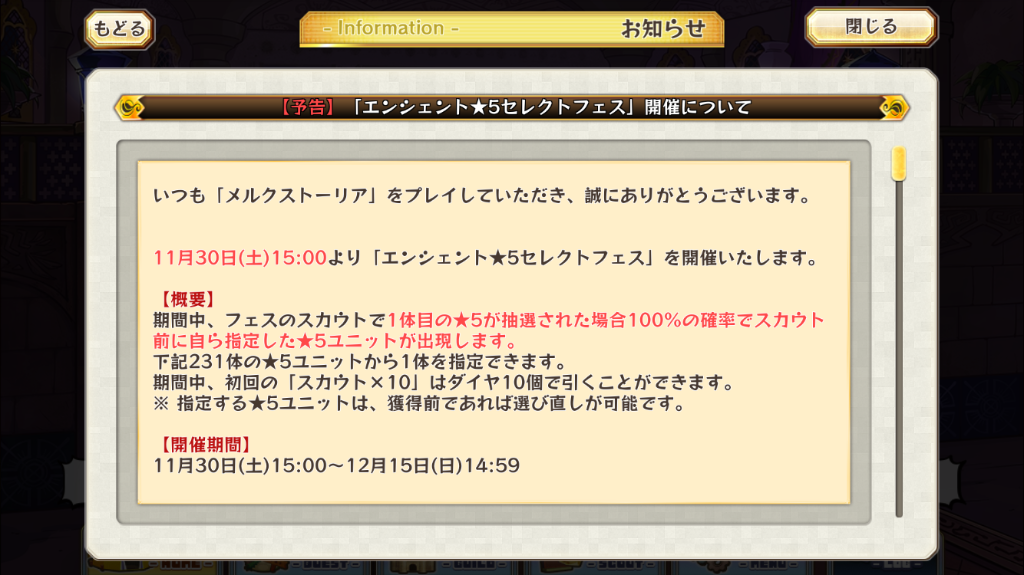Open the dimmed HOME tab at bottom

tap(180, 565)
